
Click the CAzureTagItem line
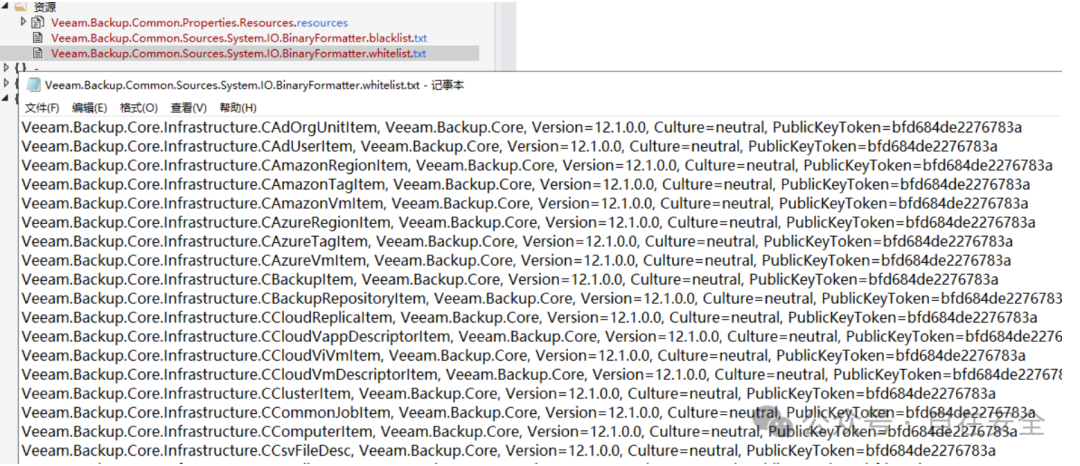[517, 242]
